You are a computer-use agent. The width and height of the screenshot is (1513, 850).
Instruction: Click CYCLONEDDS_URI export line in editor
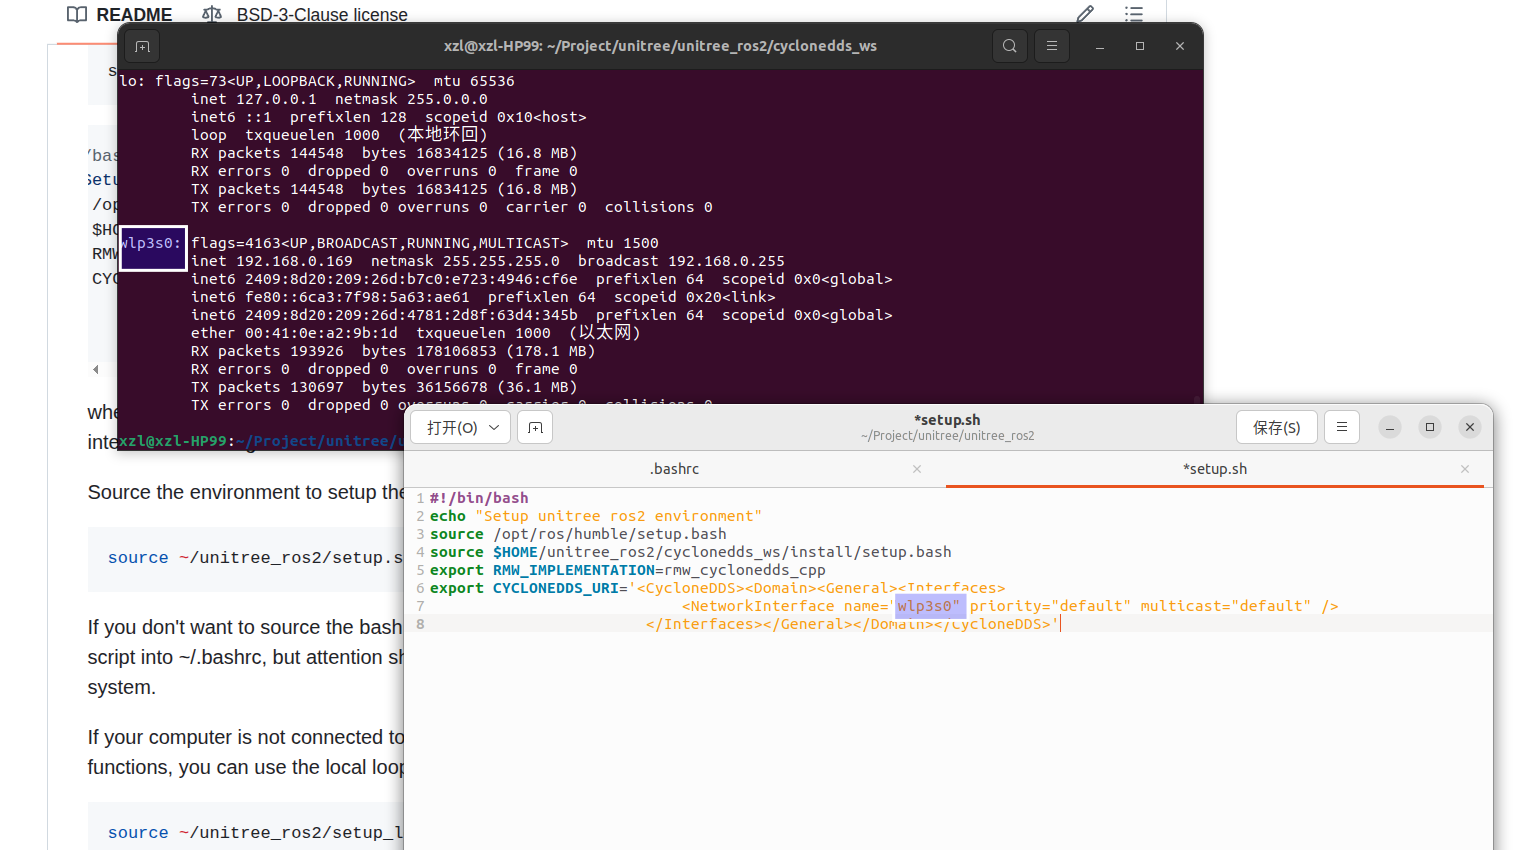pyautogui.click(x=717, y=588)
